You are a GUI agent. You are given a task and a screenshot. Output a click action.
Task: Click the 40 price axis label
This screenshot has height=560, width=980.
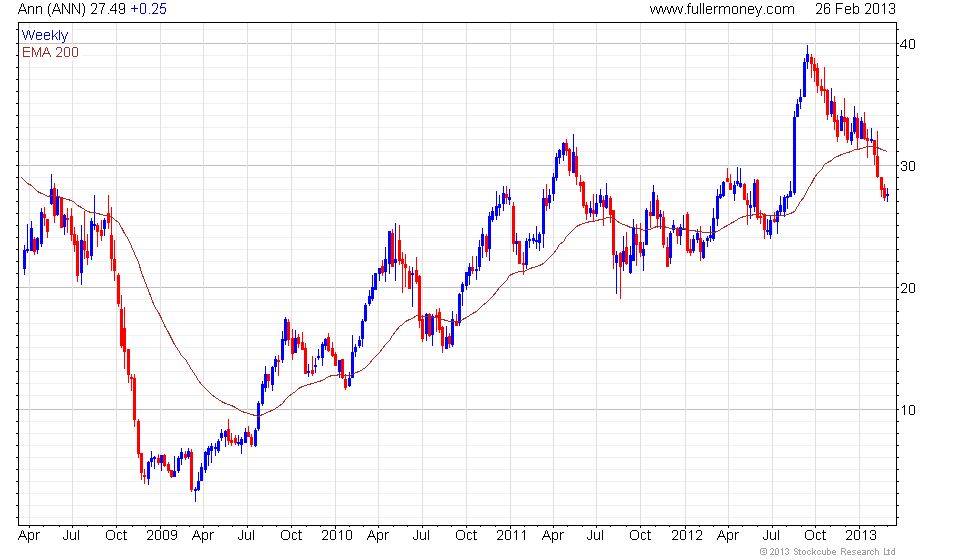coord(908,44)
